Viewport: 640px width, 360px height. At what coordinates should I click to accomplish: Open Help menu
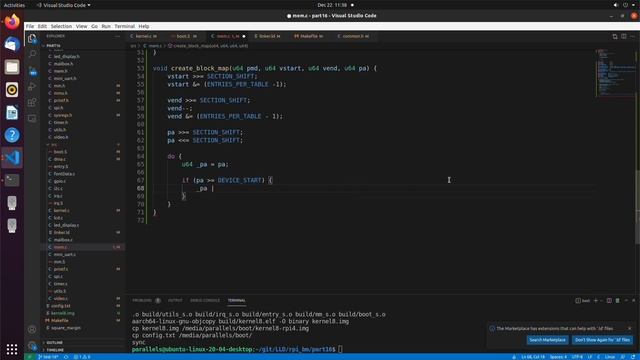[144, 26]
